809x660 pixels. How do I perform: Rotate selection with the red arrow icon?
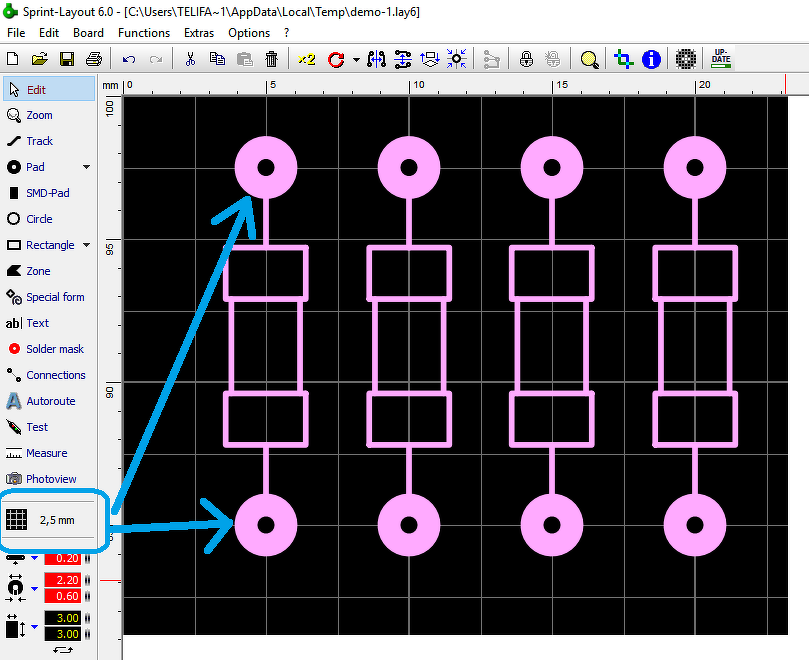tap(336, 59)
